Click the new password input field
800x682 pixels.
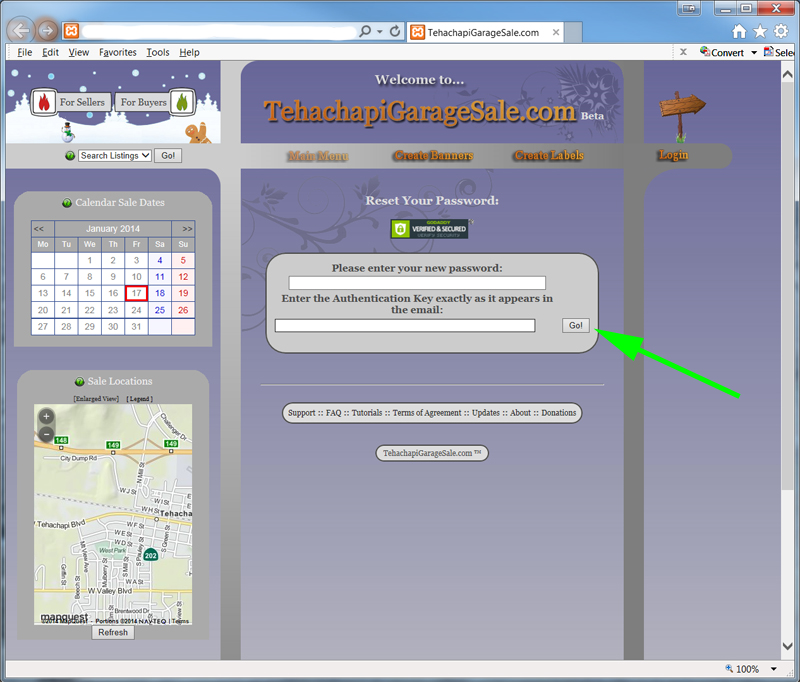pos(417,283)
